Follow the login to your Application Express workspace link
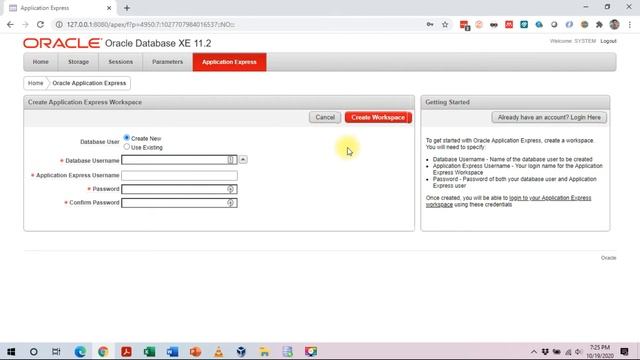This screenshot has height=360, width=640. [550, 198]
